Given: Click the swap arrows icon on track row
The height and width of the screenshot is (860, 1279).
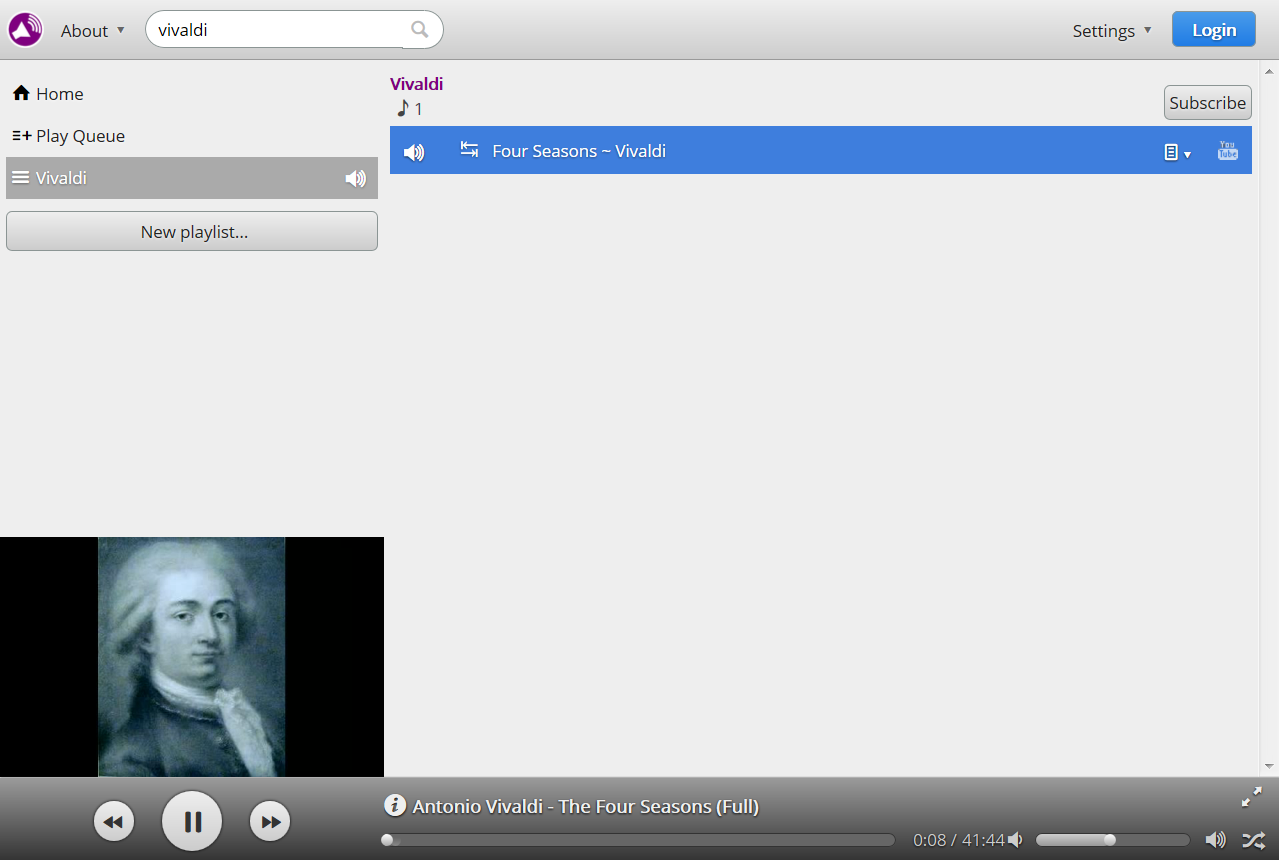Looking at the screenshot, I should click(469, 150).
